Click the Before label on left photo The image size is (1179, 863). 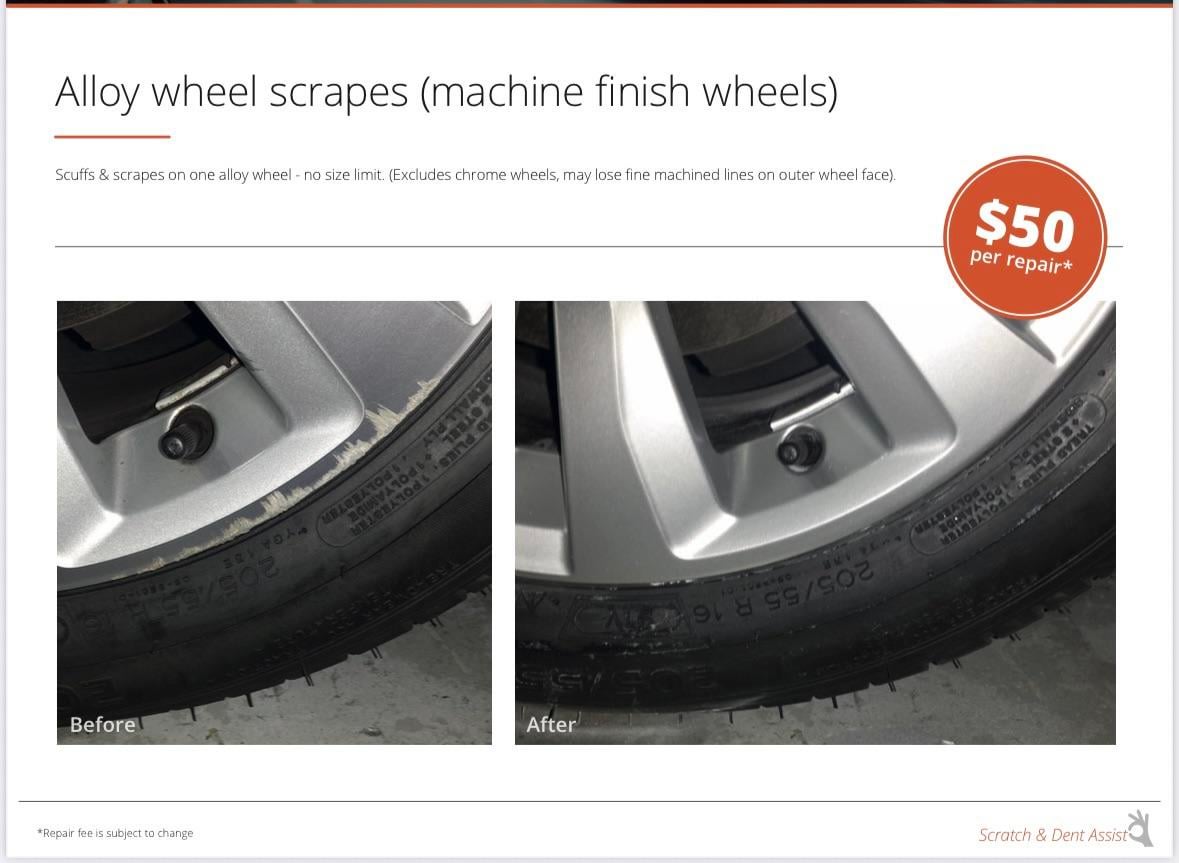pos(102,725)
